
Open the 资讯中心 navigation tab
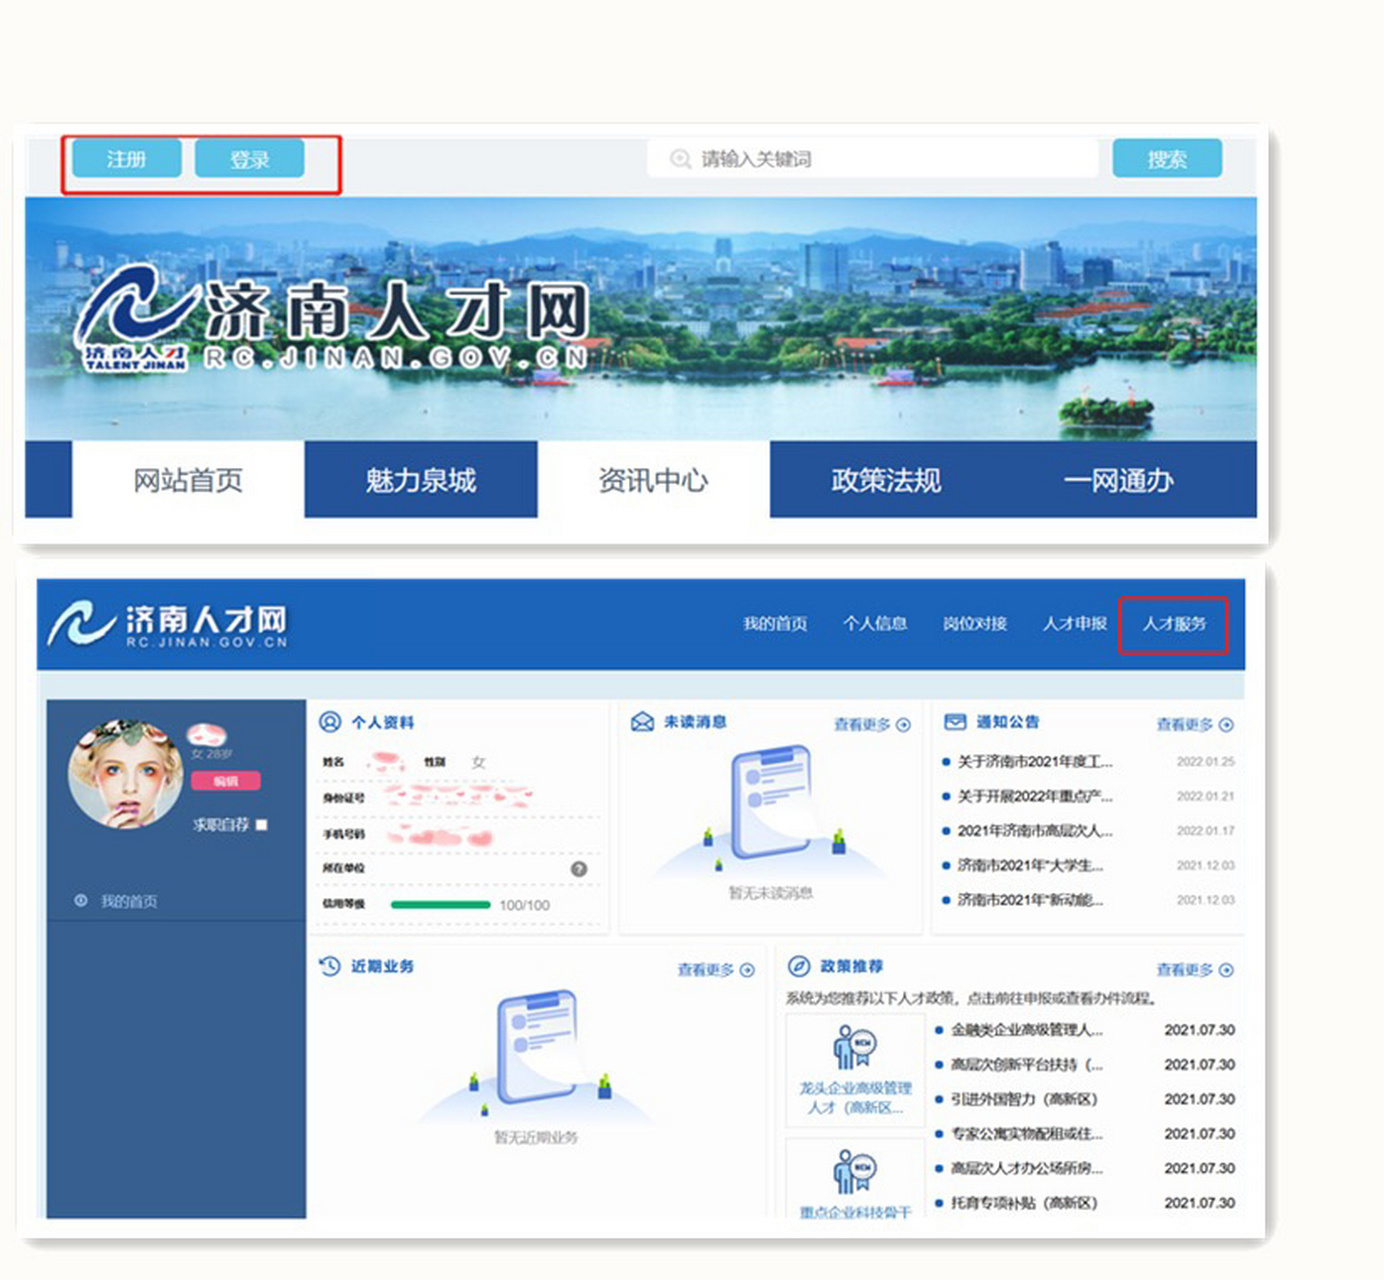[653, 480]
